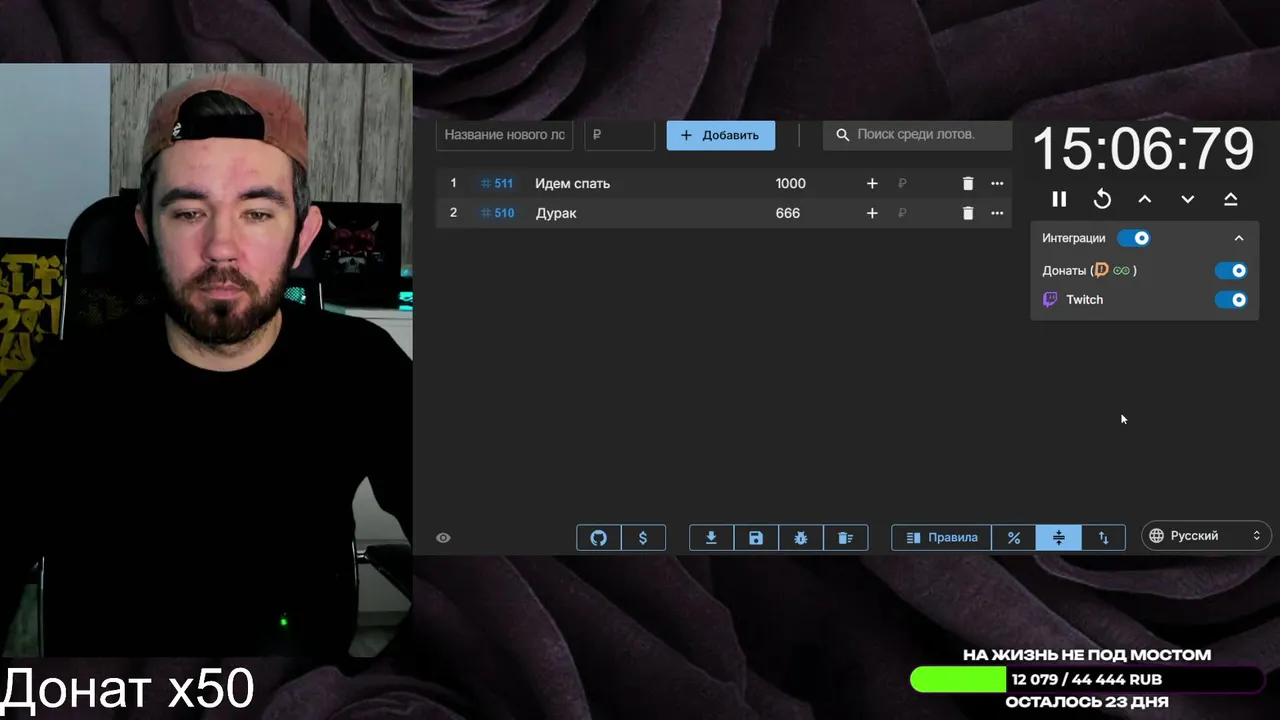Click the search magnifier icon

coord(842,135)
